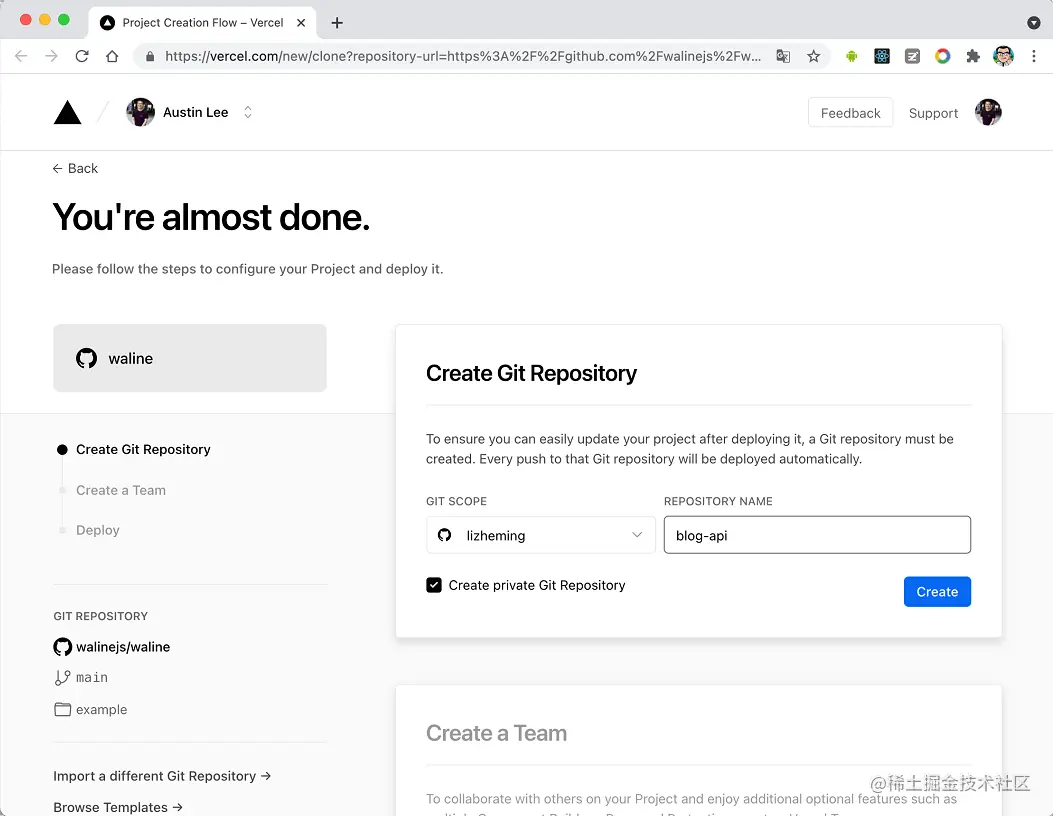Uncheck Create private Git Repository checkbox
This screenshot has height=816, width=1053.
[434, 585]
